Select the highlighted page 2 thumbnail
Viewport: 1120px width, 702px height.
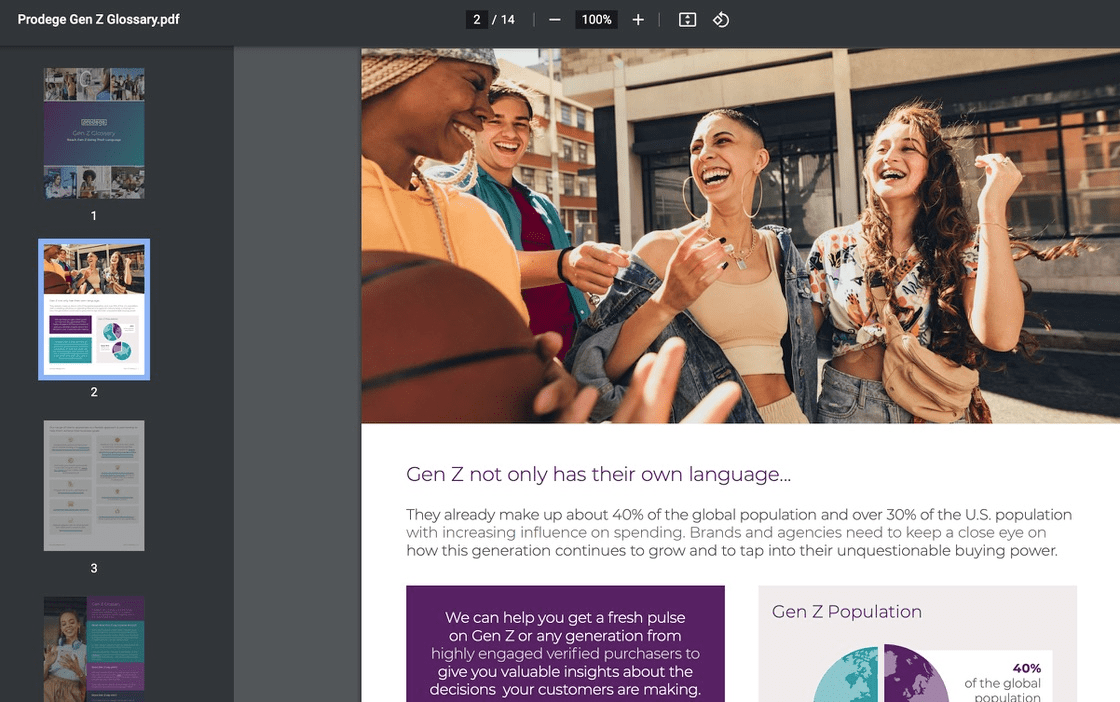pyautogui.click(x=94, y=309)
